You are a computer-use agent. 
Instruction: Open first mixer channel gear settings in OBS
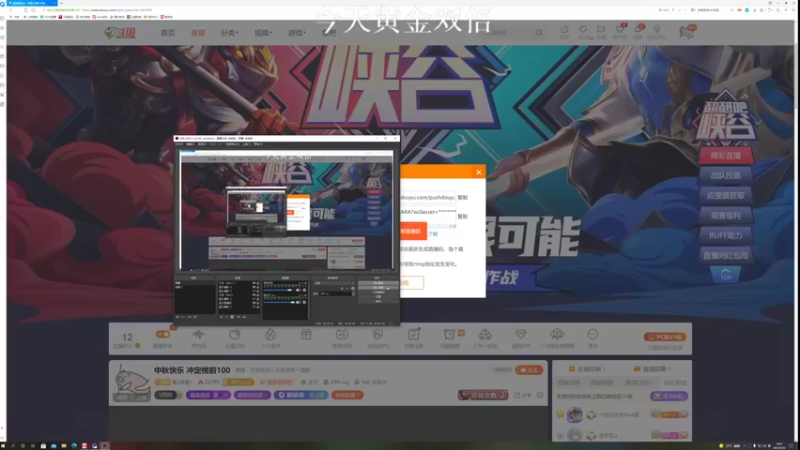coord(305,290)
